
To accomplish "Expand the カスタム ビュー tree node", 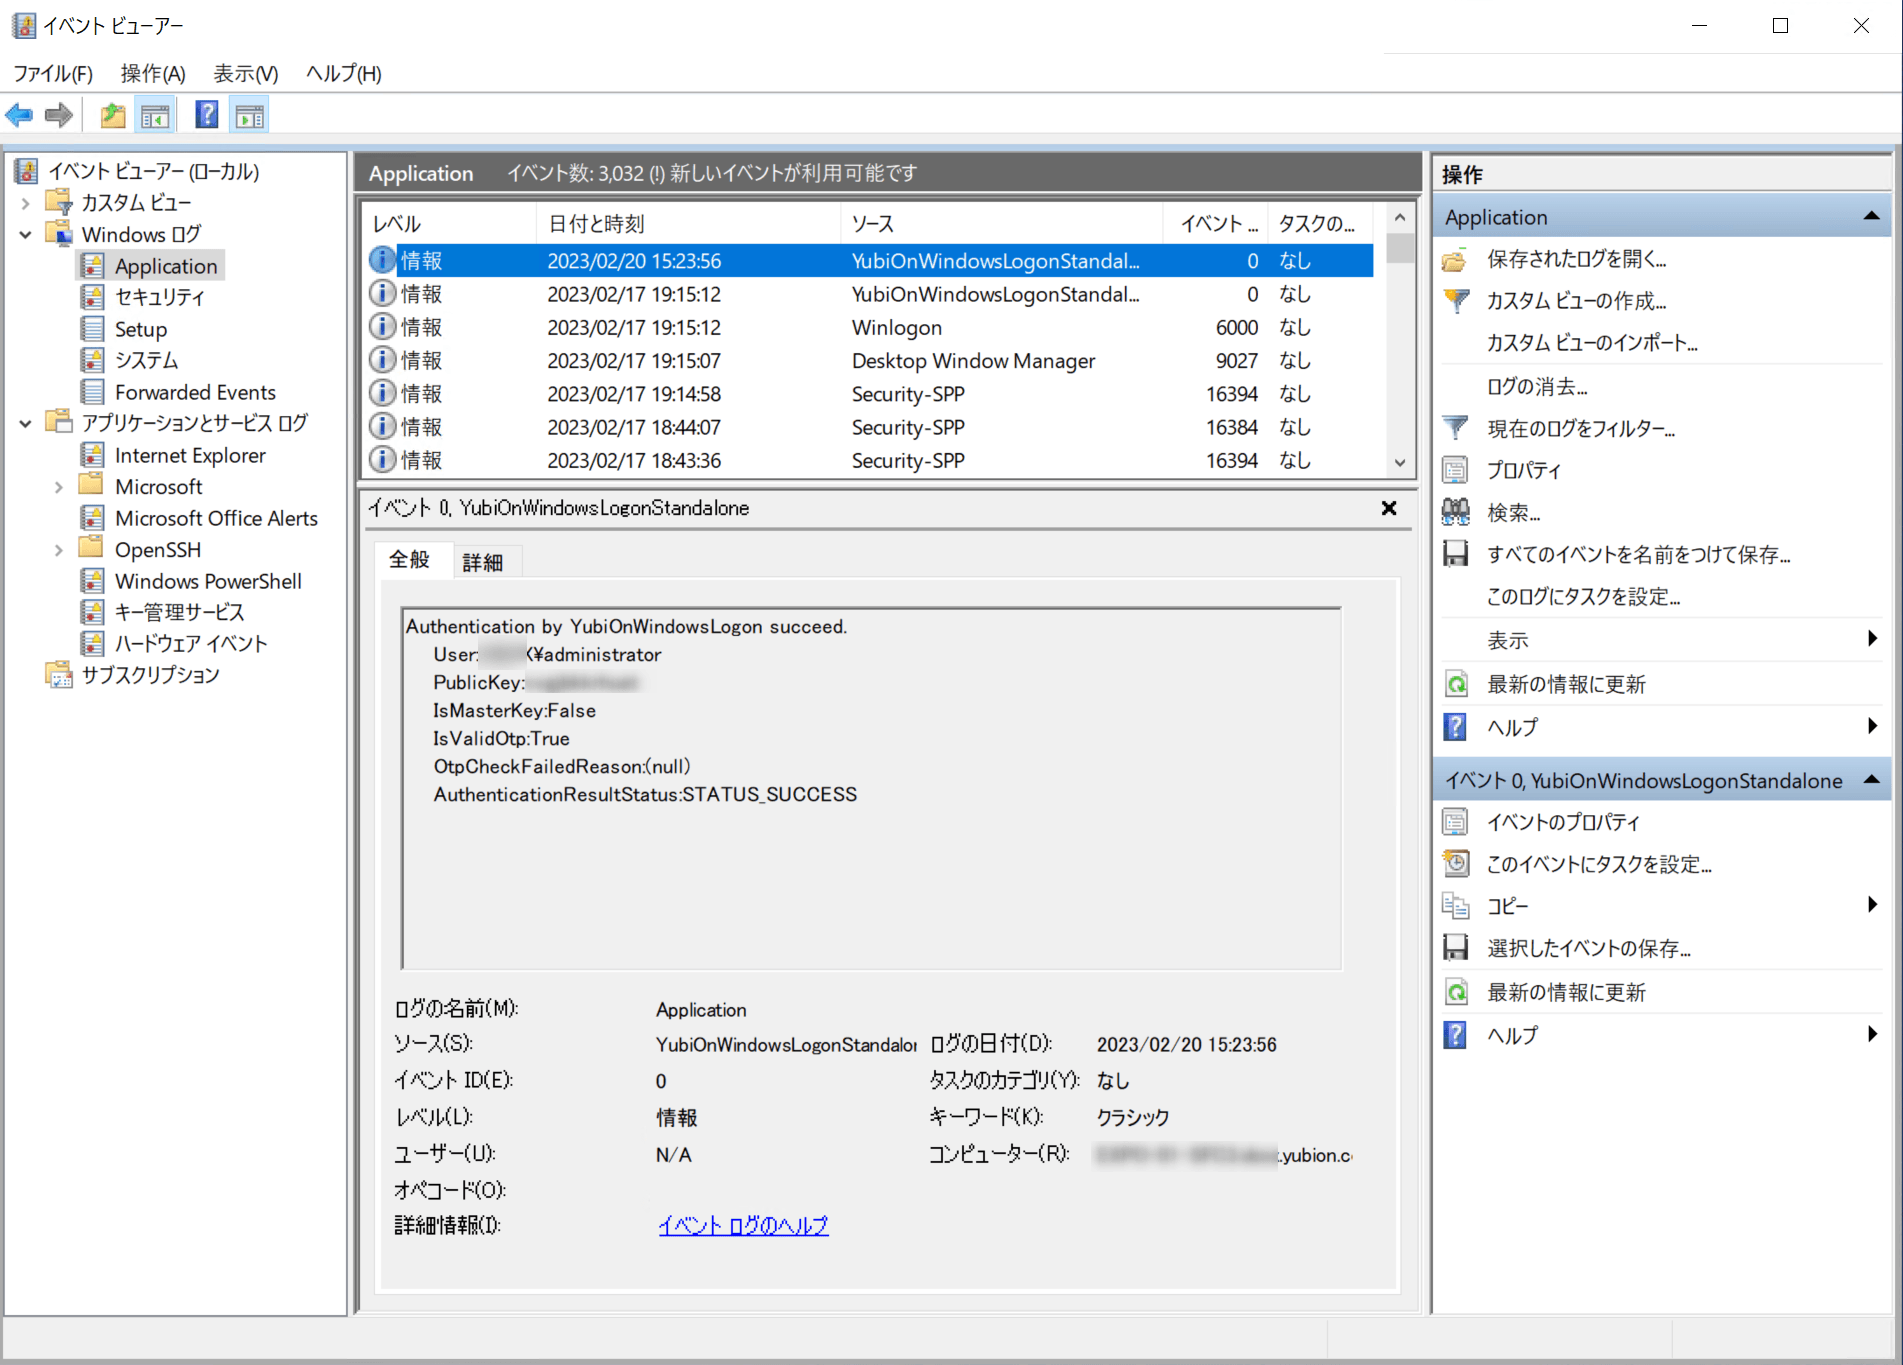I will (25, 203).
